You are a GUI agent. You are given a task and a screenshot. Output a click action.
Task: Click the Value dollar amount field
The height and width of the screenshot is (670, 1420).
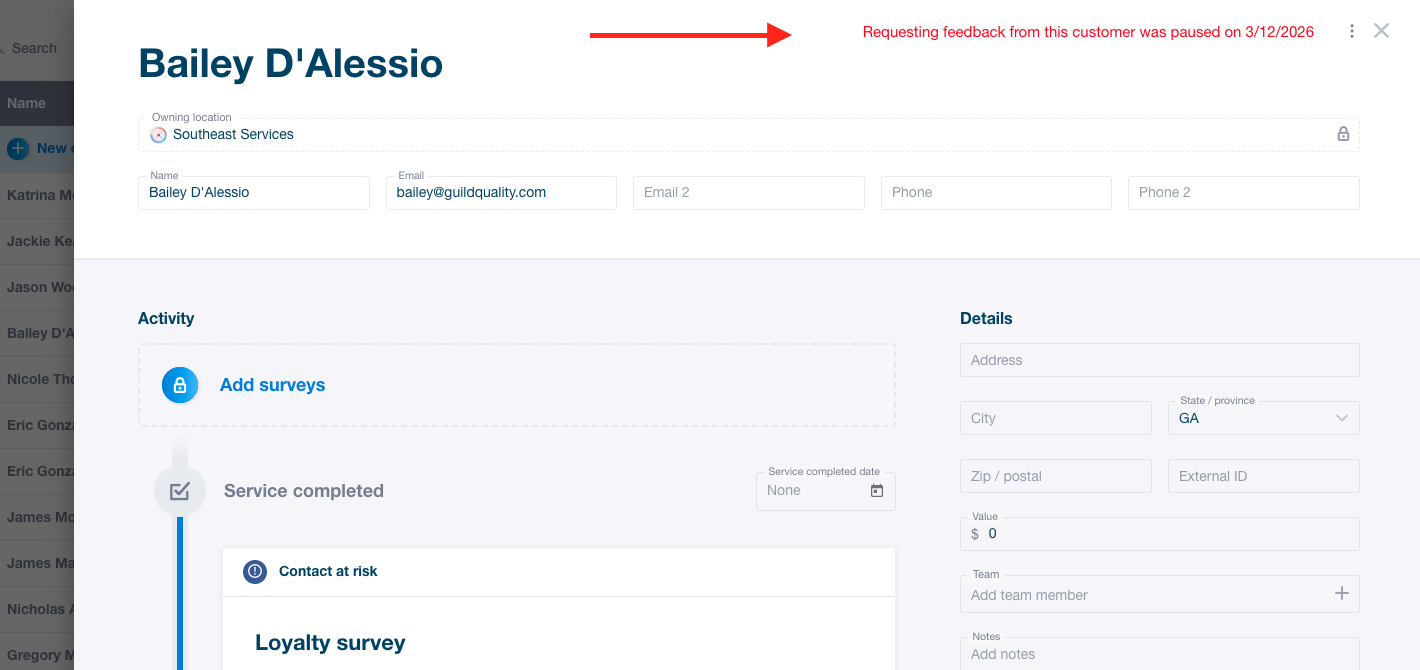point(1165,534)
